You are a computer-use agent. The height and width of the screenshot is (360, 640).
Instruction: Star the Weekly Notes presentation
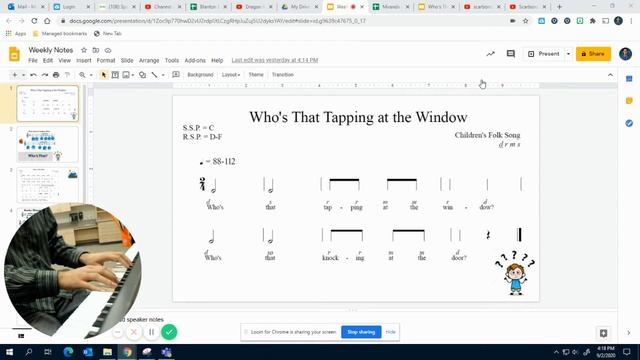point(84,50)
